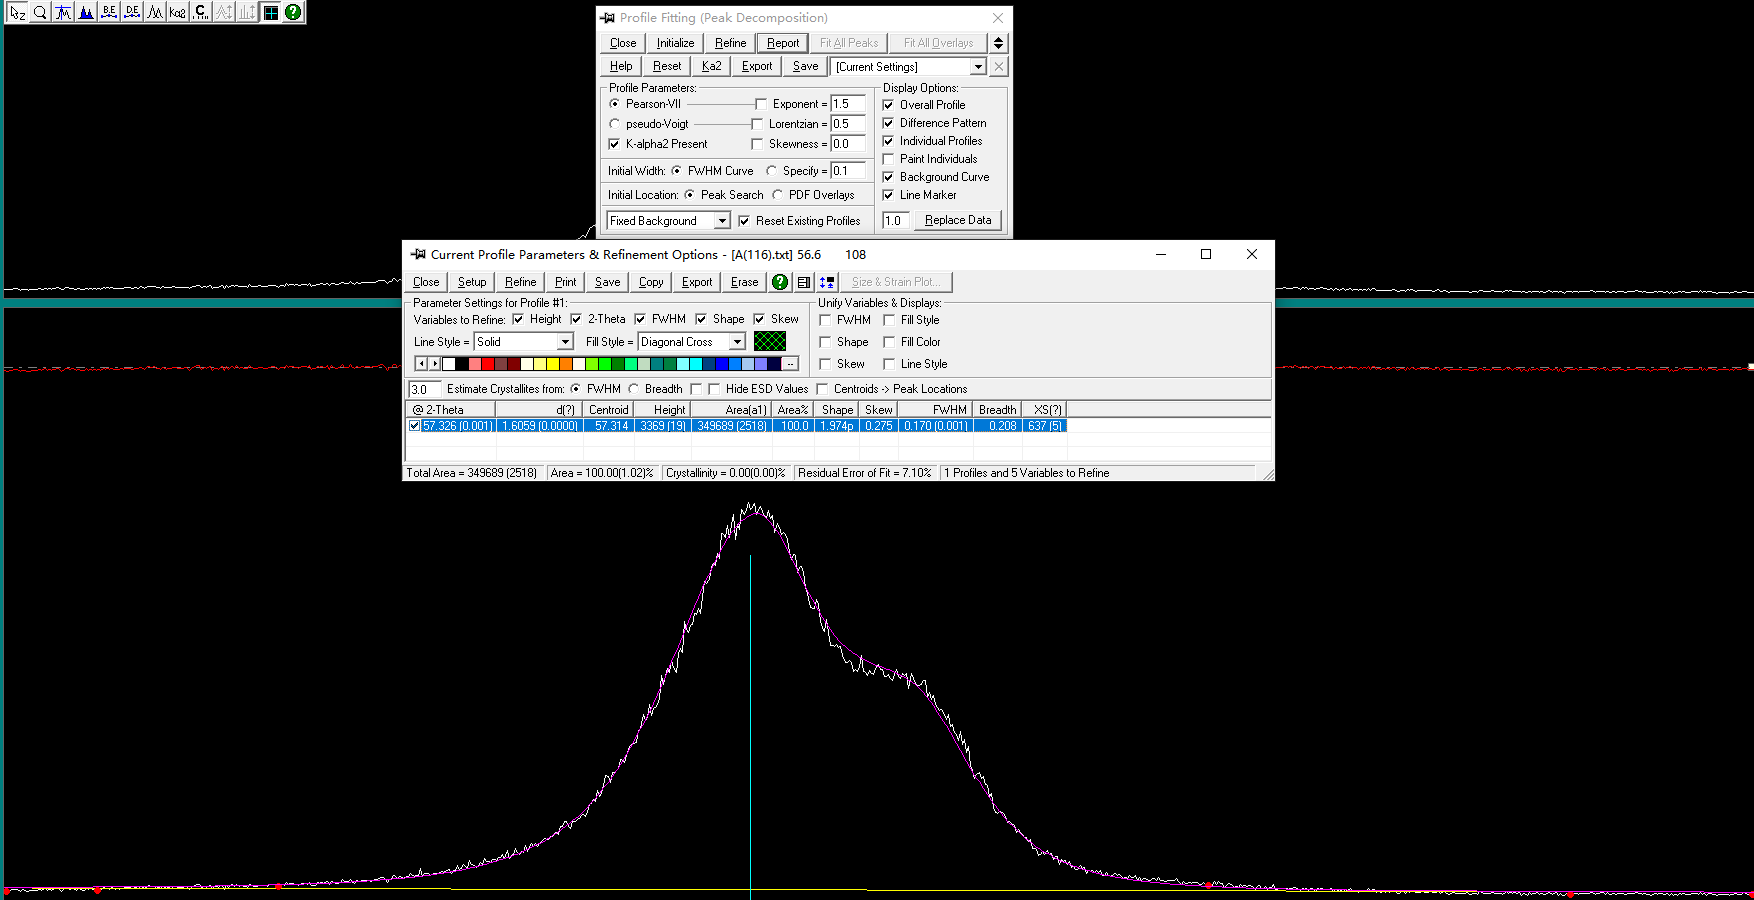This screenshot has width=1754, height=900.
Task: Click the blue arrows sort icon
Action: [x=827, y=282]
